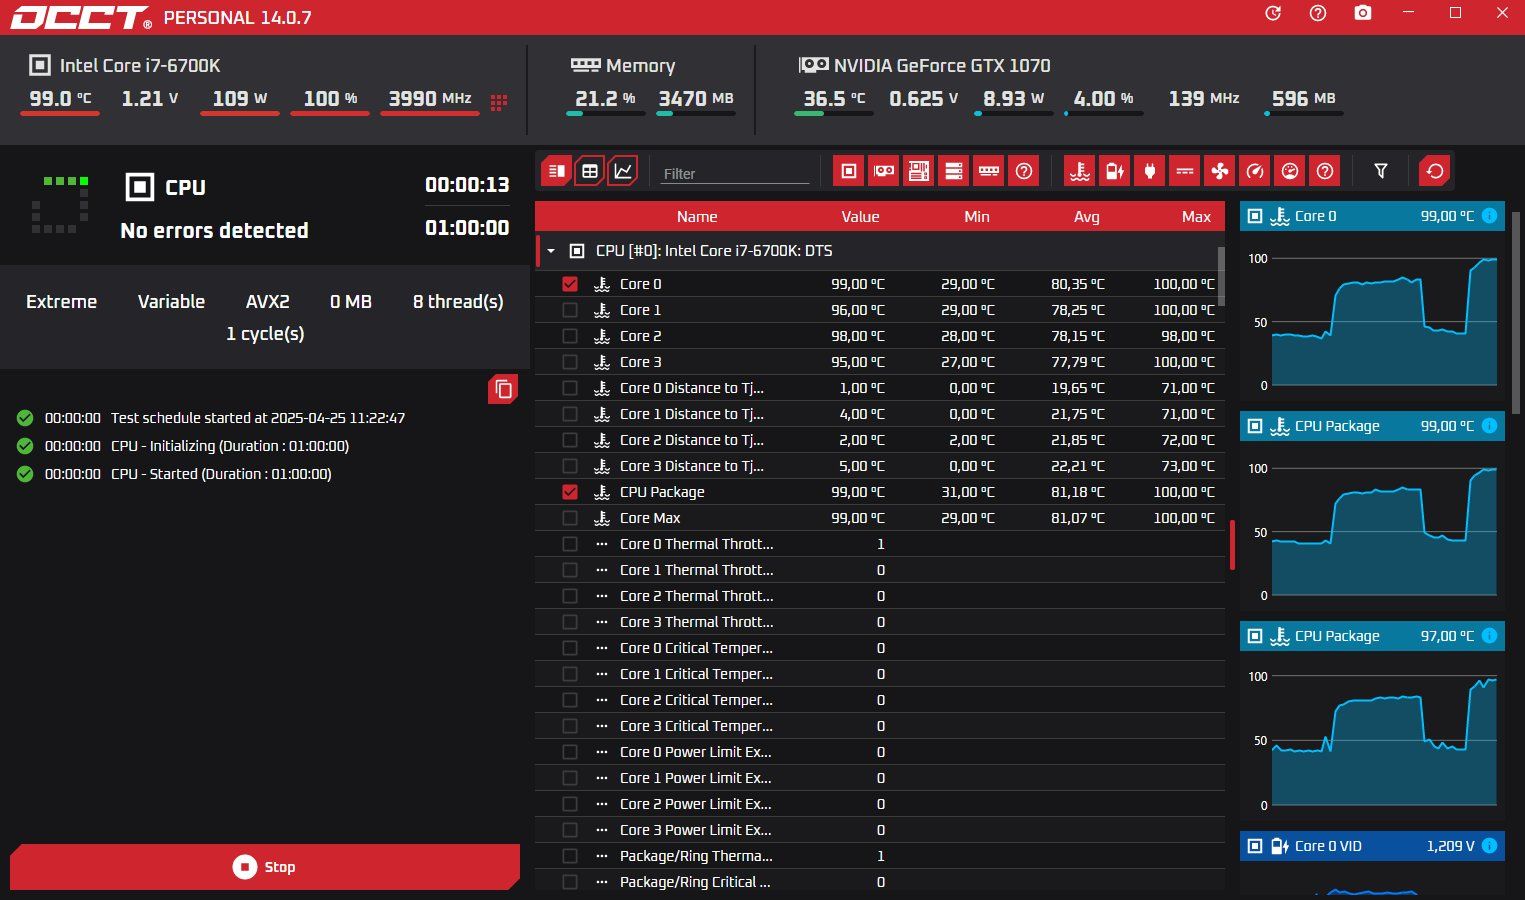
Task: Filter sensors by CPU chip icon
Action: [x=849, y=171]
